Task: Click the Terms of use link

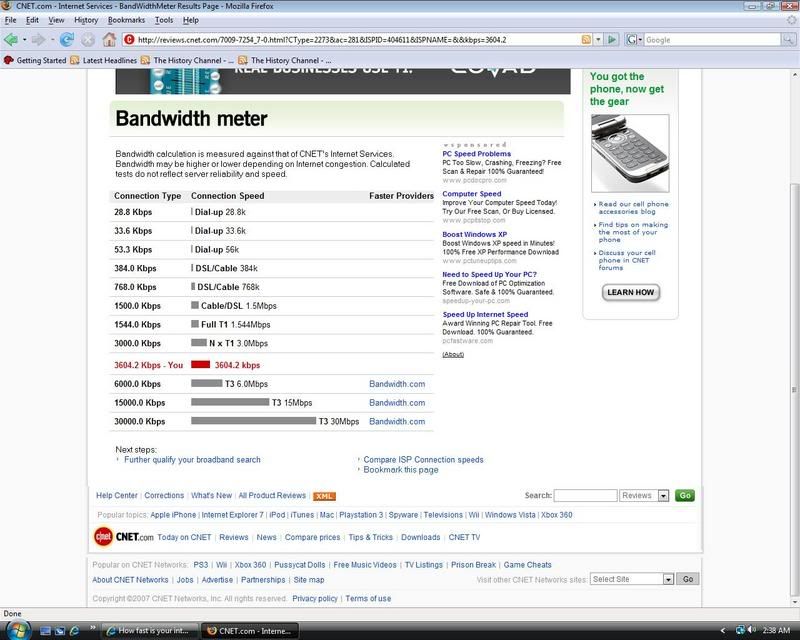Action: pyautogui.click(x=368, y=599)
